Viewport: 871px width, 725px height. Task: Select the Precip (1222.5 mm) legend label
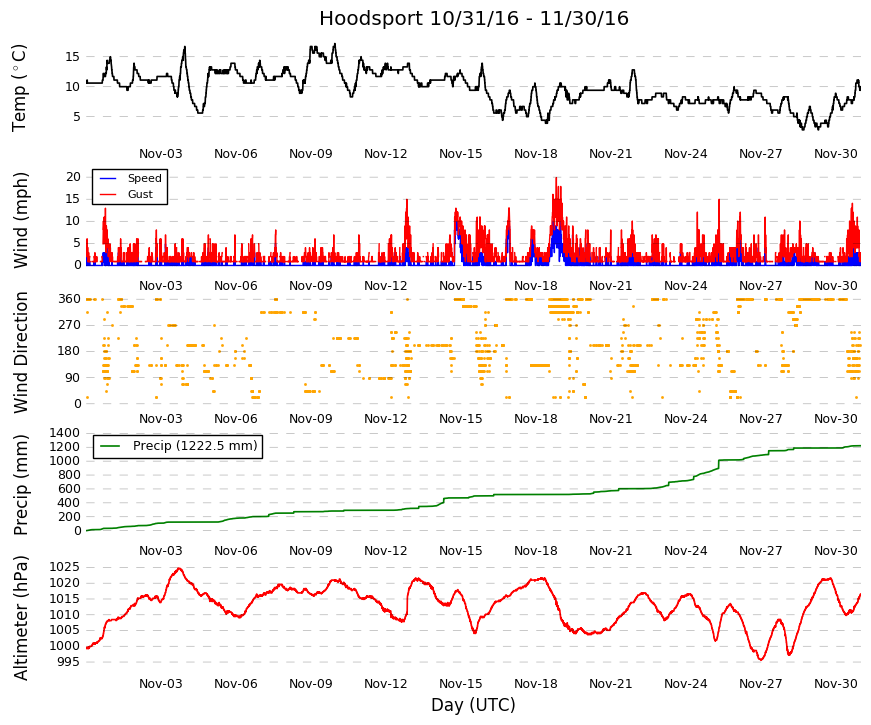coord(195,446)
